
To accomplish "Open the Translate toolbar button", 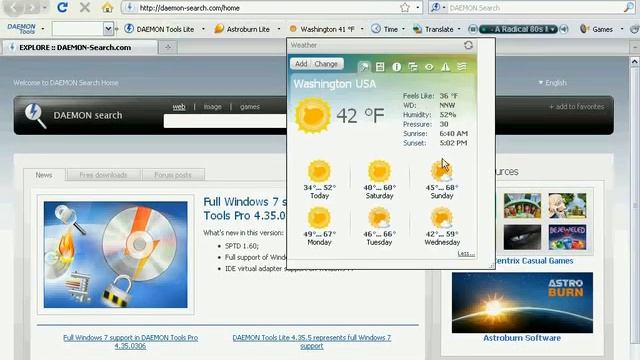I will click(x=433, y=29).
